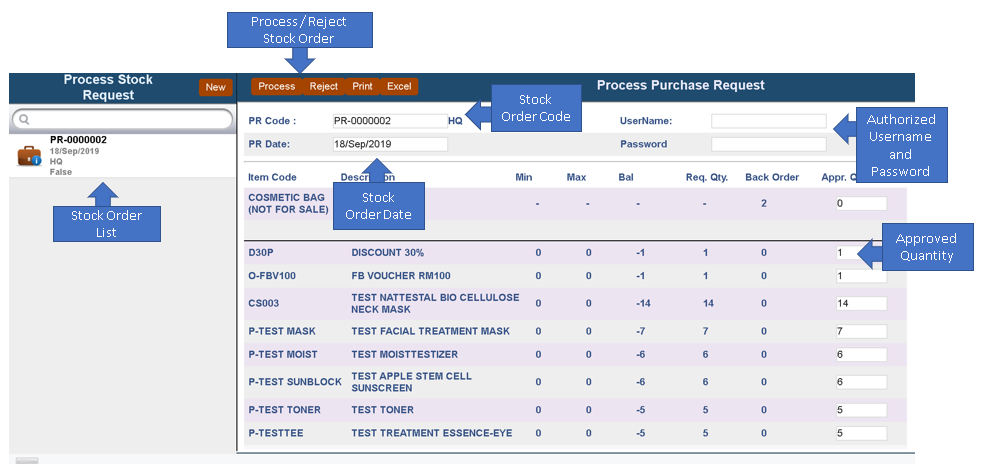Edit approved quantity for P-TEST TONER
This screenshot has height=464, width=983.
[861, 410]
